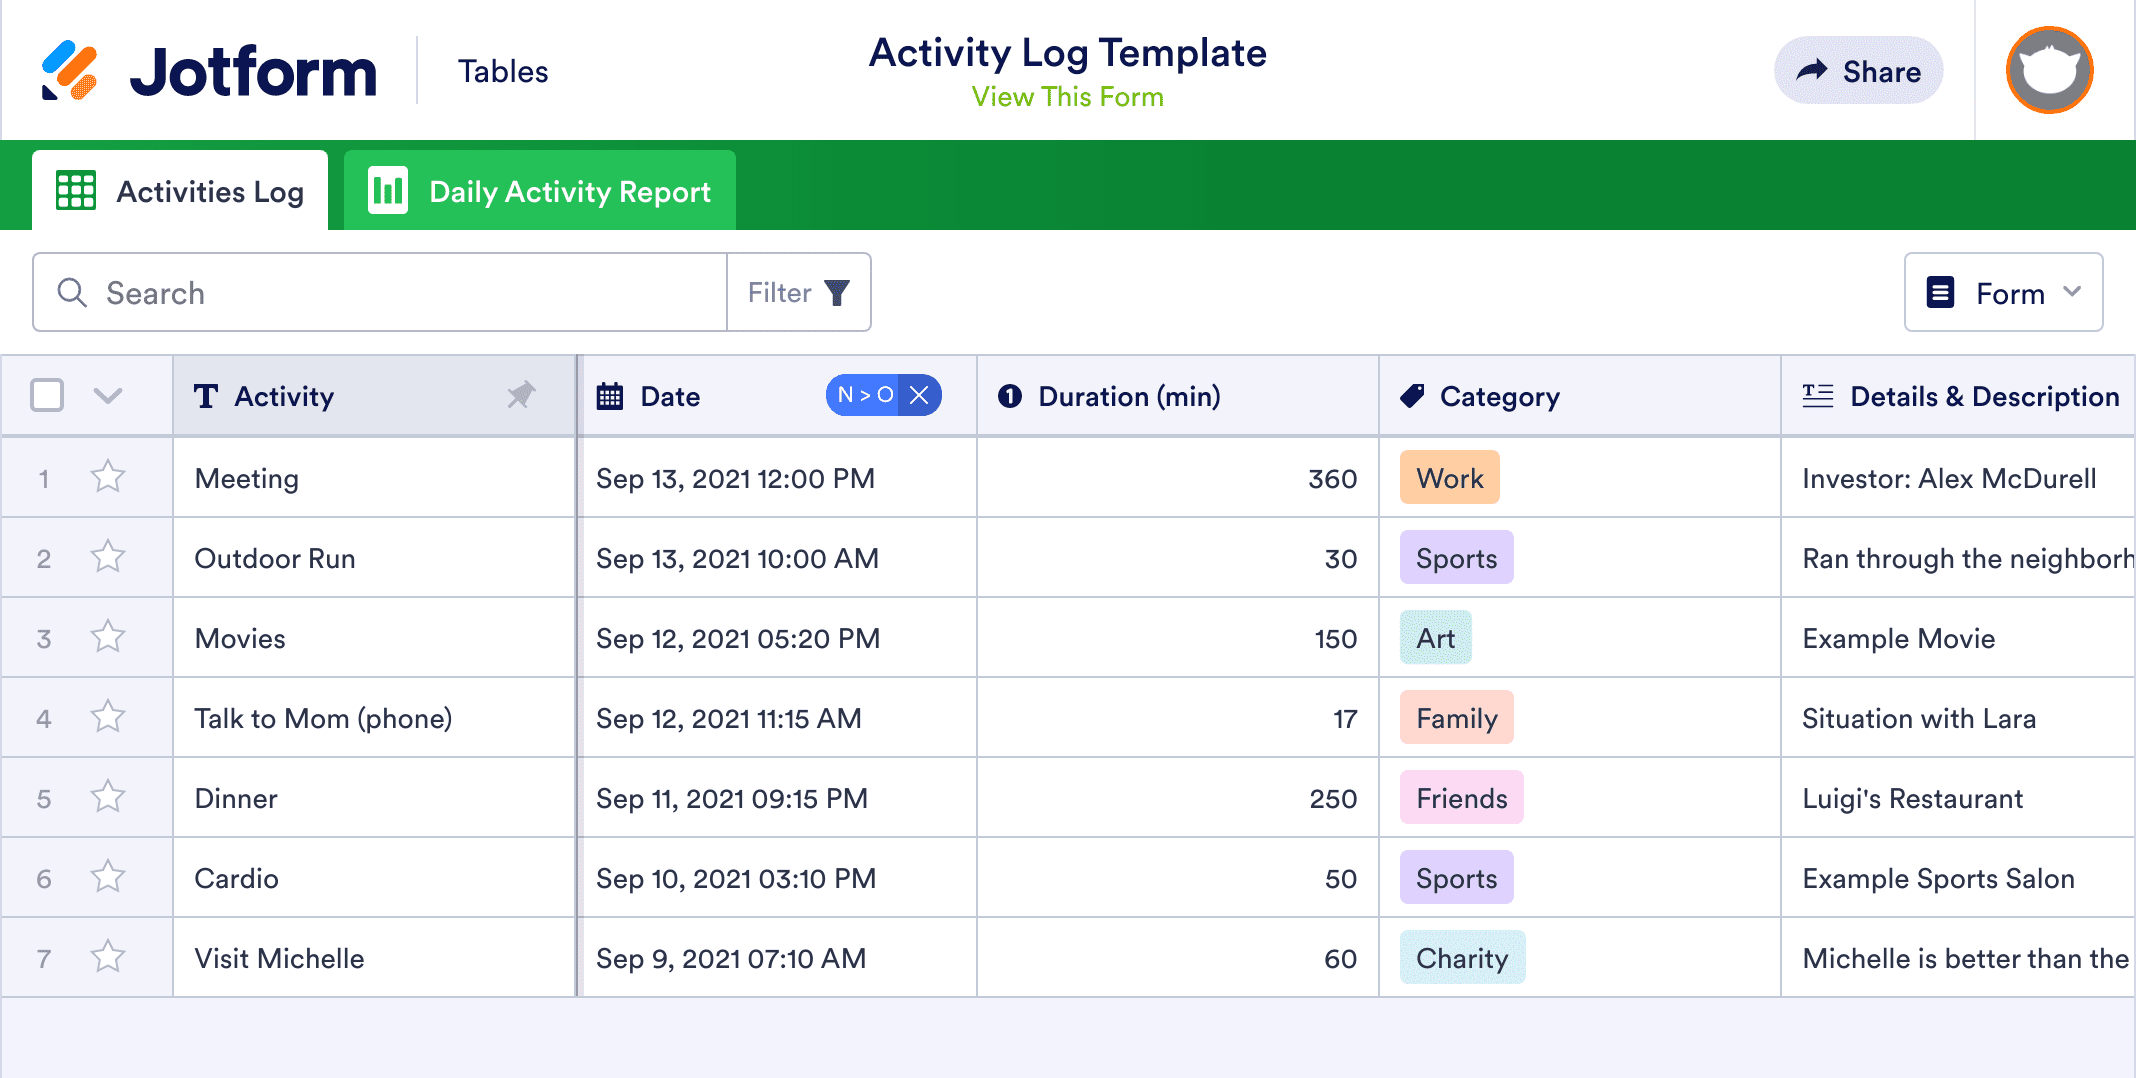Open the calendar icon in the Date column header
The height and width of the screenshot is (1078, 2136).
point(610,396)
